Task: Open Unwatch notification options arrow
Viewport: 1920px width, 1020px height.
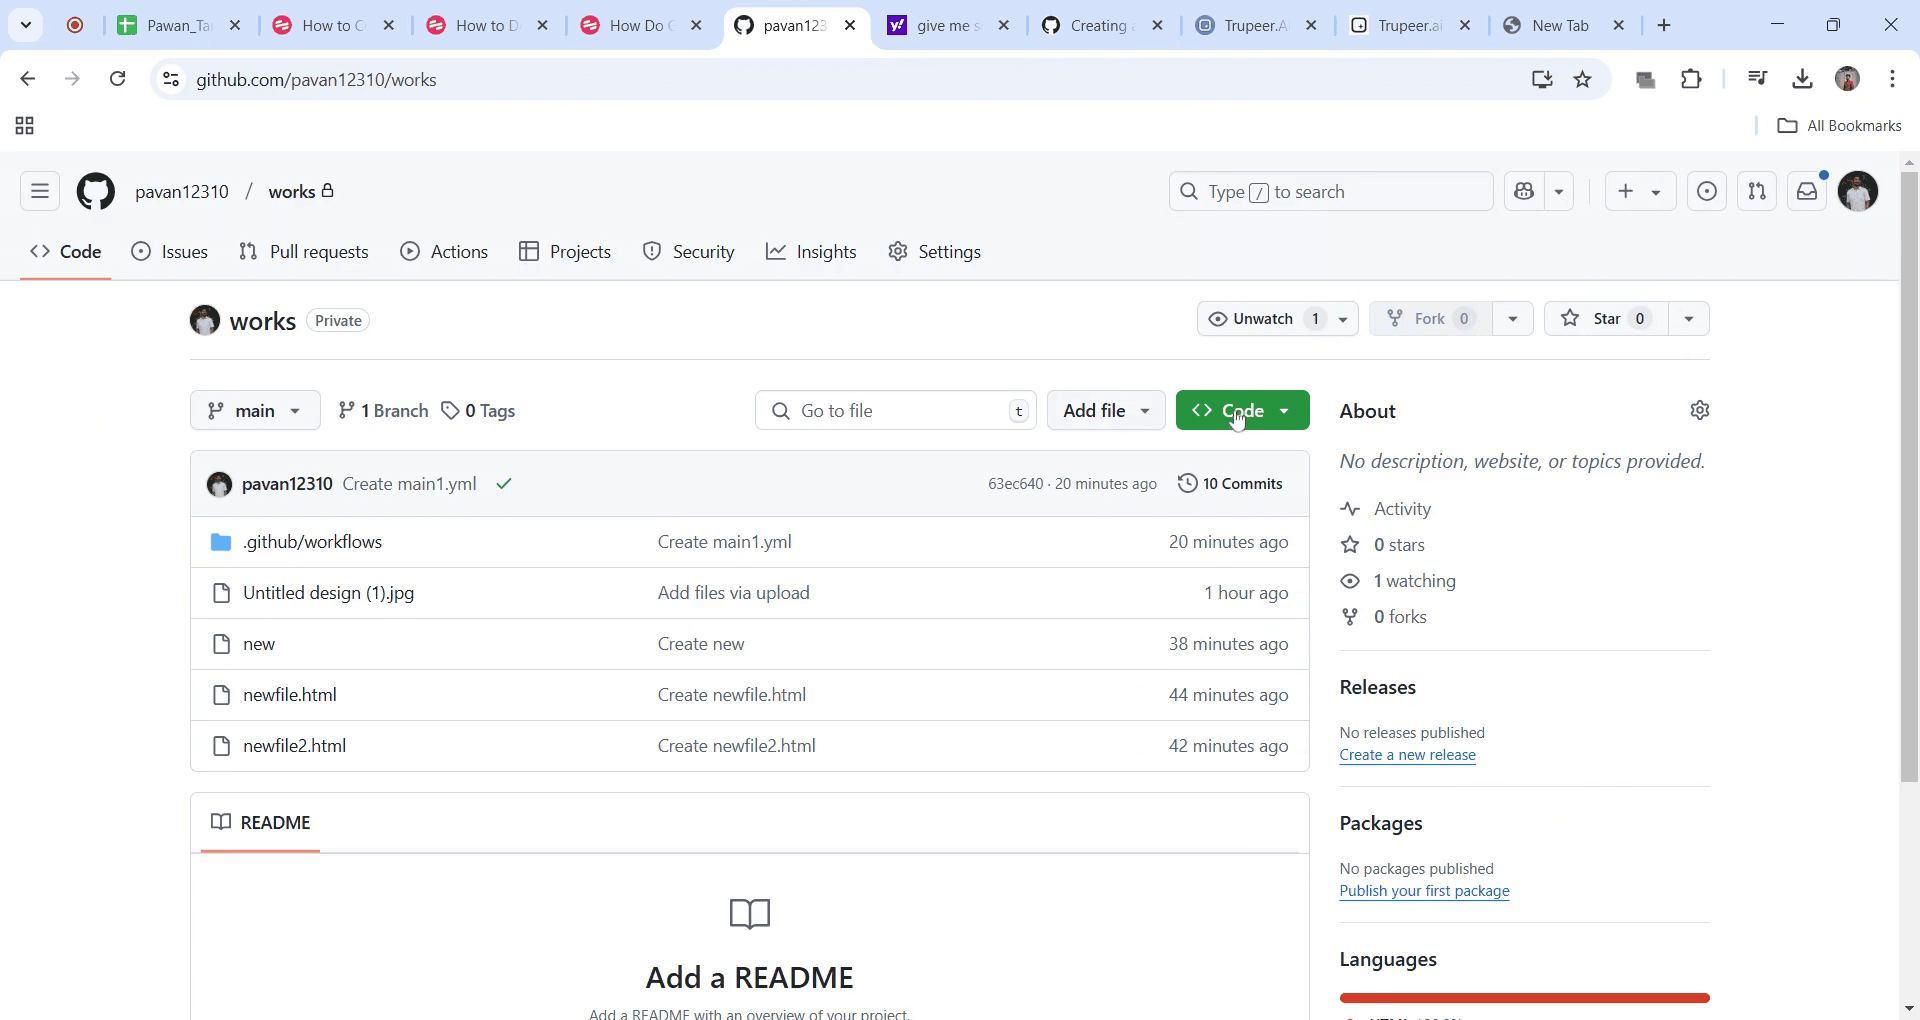Action: pyautogui.click(x=1343, y=319)
